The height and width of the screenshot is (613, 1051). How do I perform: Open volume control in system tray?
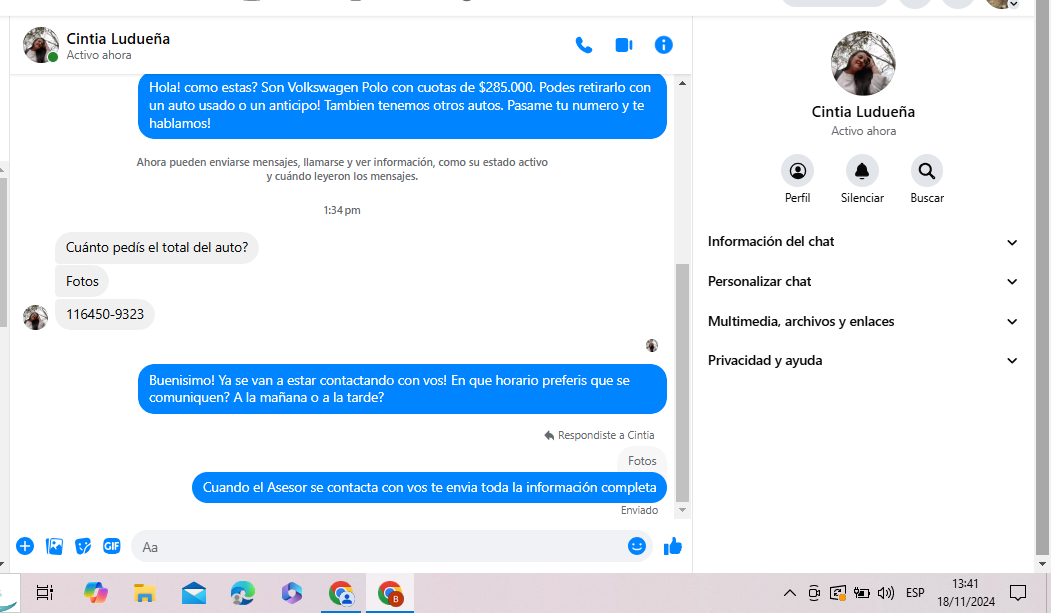point(885,592)
